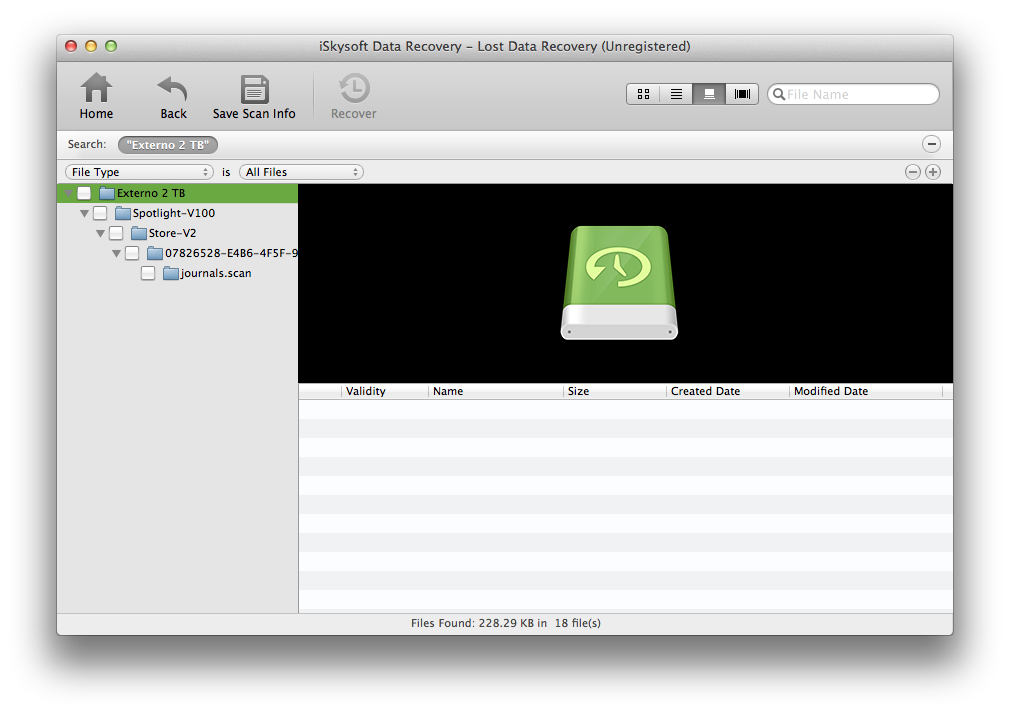Open the All Files dropdown

(301, 172)
